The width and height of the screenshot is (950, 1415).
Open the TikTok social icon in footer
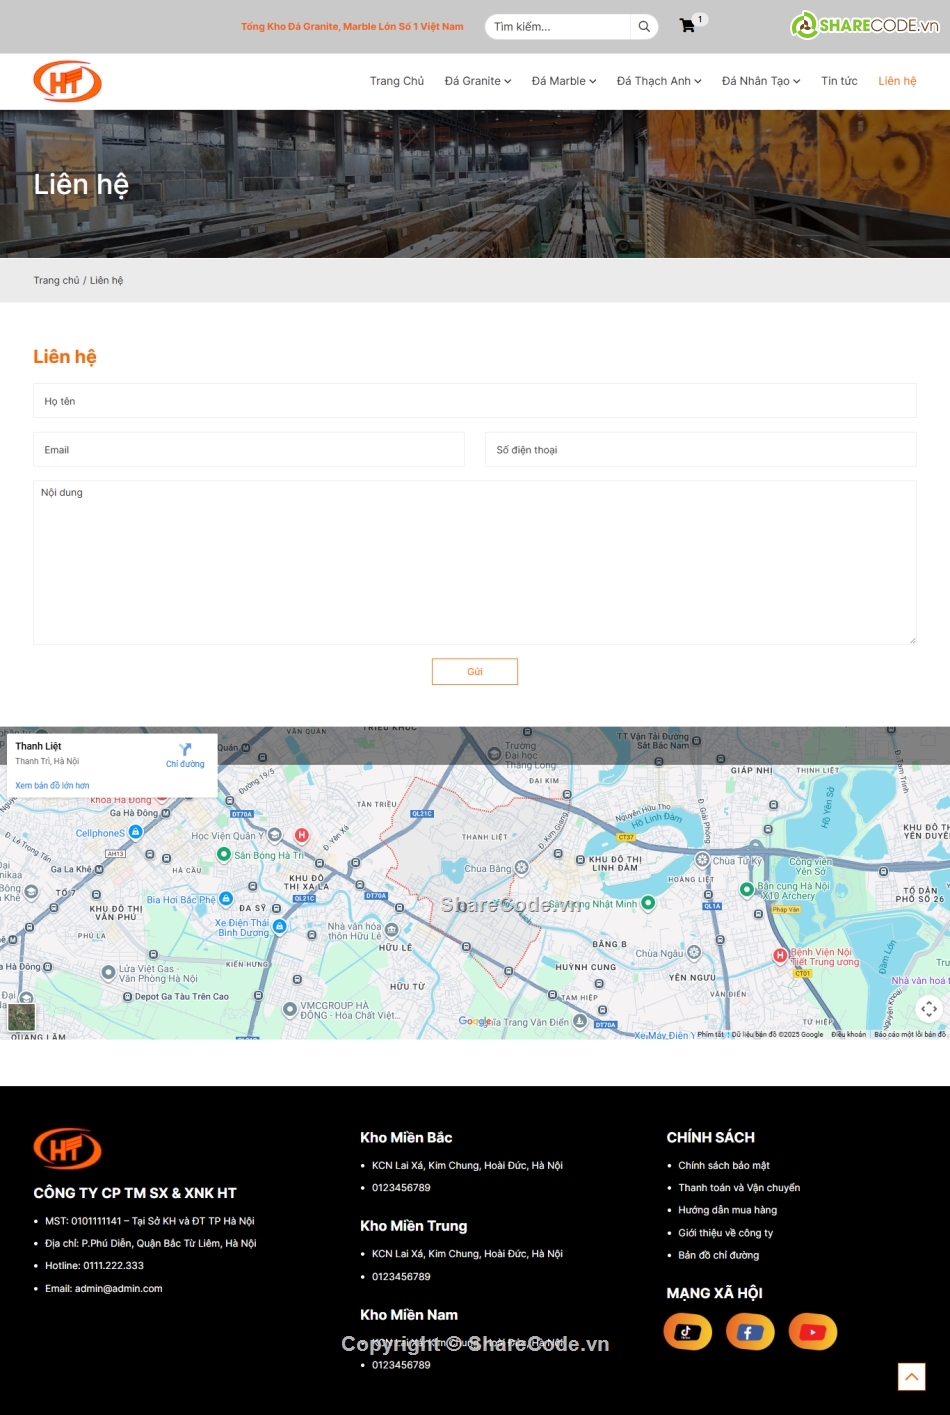[x=687, y=1331]
